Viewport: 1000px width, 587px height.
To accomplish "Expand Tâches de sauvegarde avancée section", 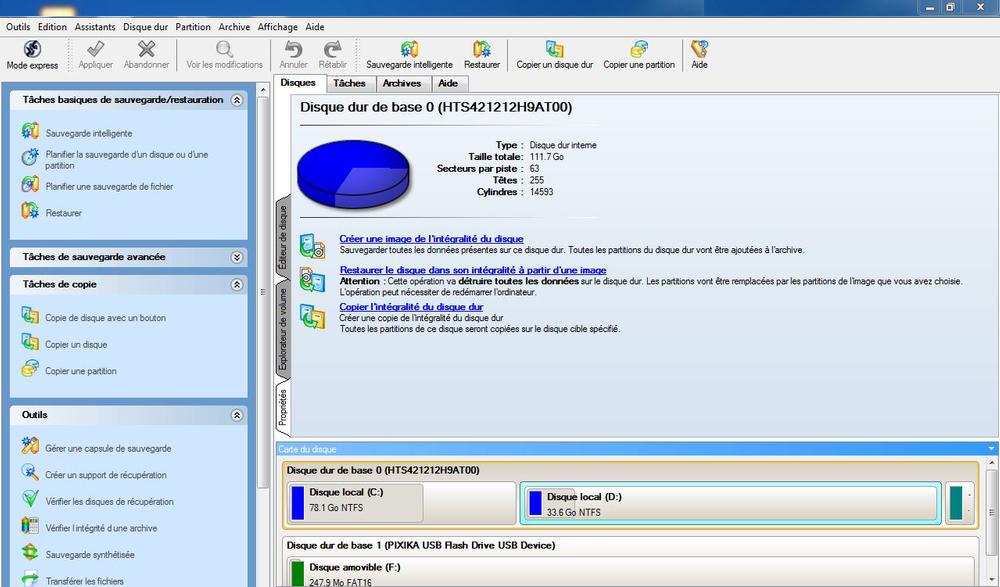I will pyautogui.click(x=237, y=257).
